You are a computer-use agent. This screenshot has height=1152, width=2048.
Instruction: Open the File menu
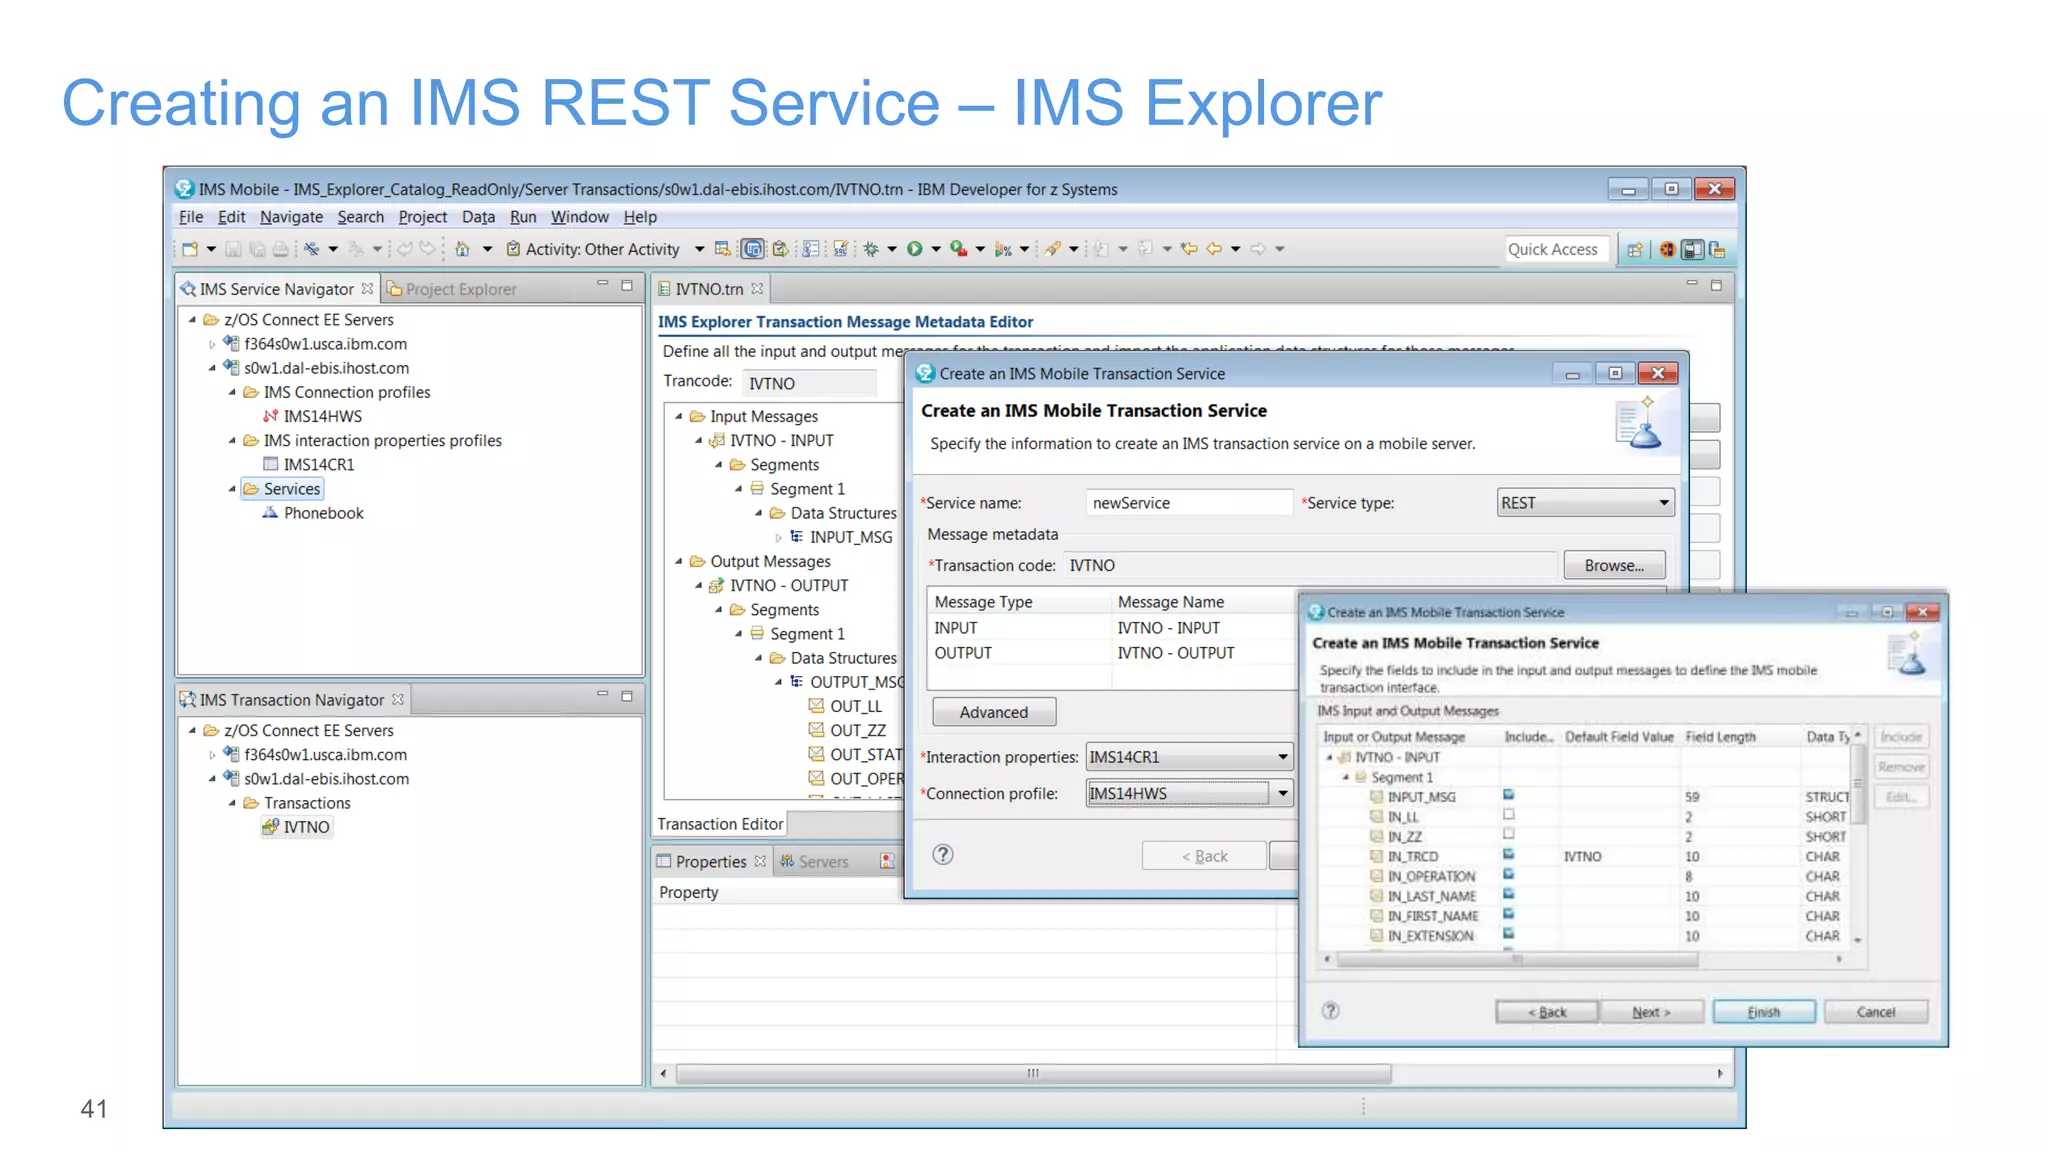click(x=191, y=217)
